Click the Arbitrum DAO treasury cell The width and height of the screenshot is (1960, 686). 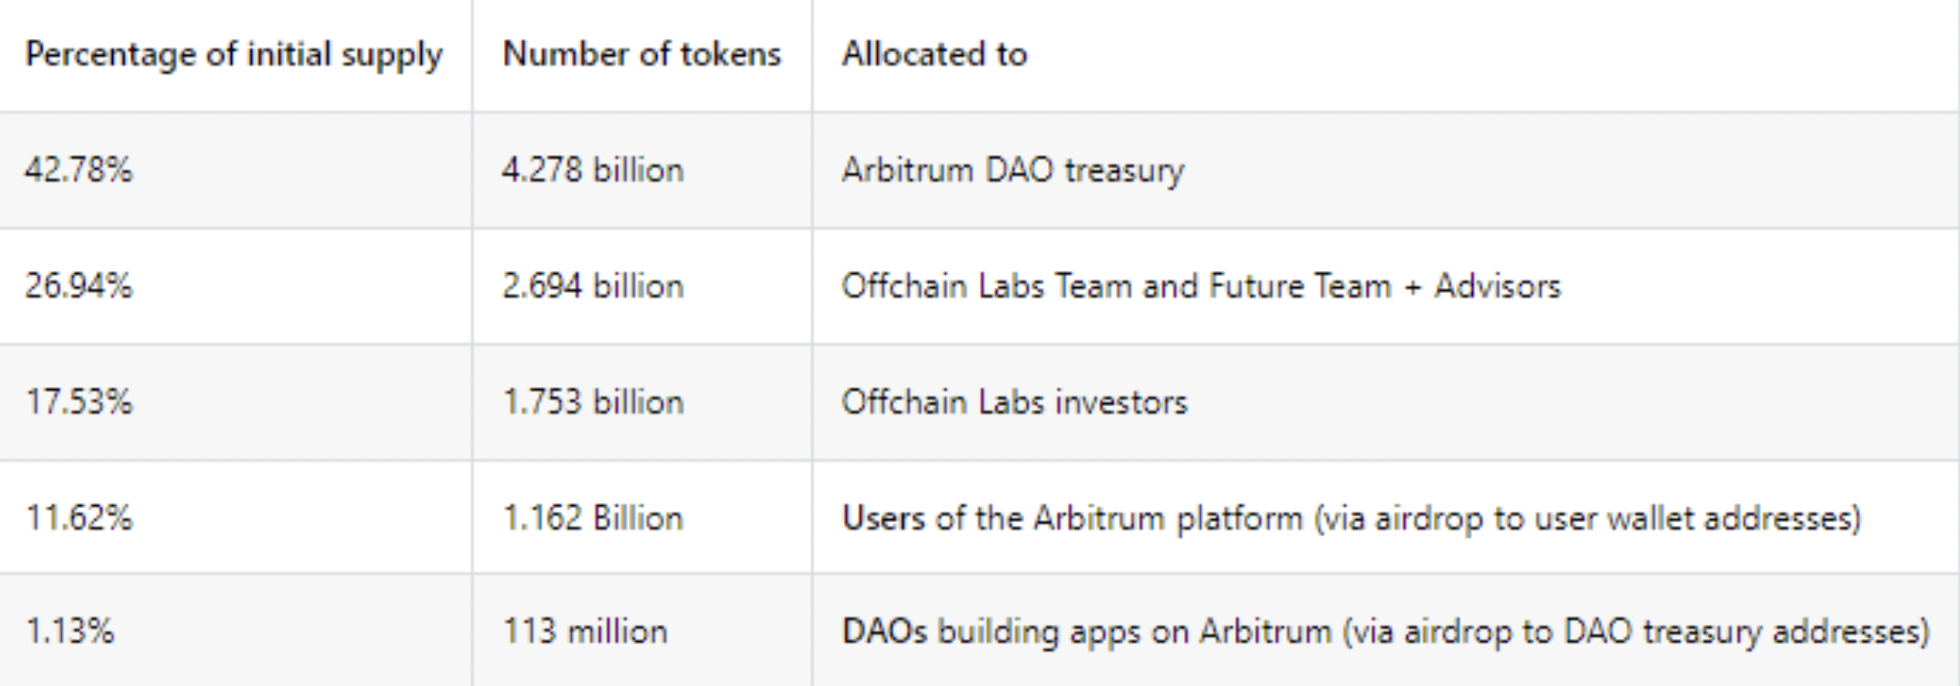(x=1385, y=170)
